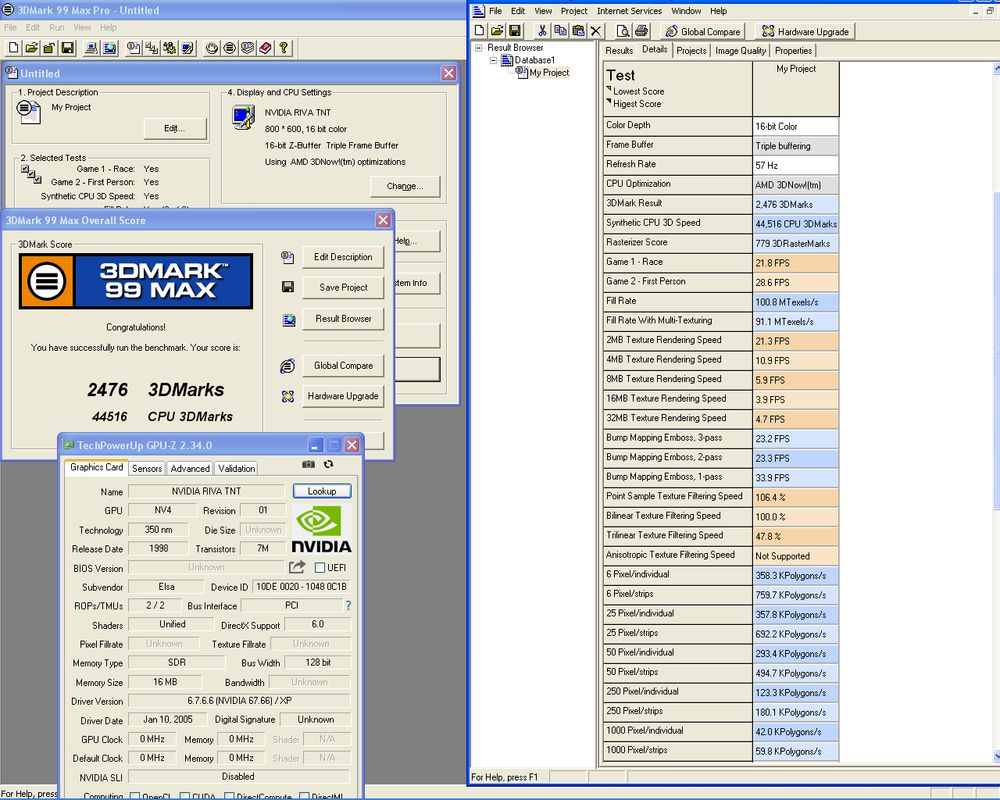
Task: Switch to the Projects tab
Action: pyautogui.click(x=691, y=50)
